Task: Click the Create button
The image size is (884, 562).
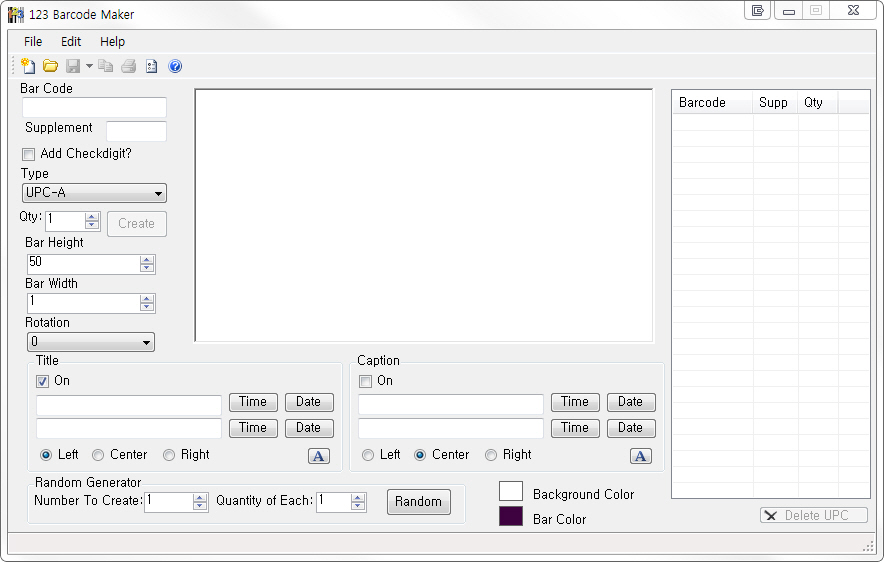Action: pyautogui.click(x=136, y=224)
